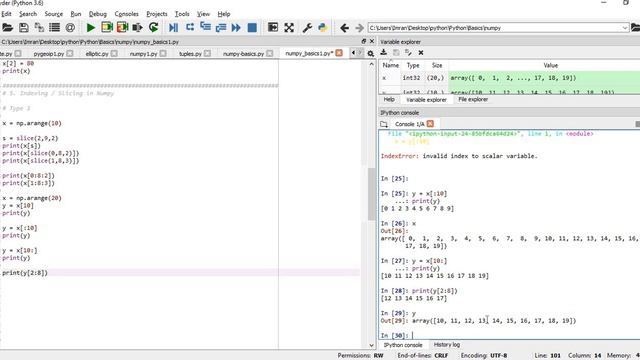Screen dimensions: 640x360
Task: Stop debugging with the blue square icon
Action: coord(252,28)
